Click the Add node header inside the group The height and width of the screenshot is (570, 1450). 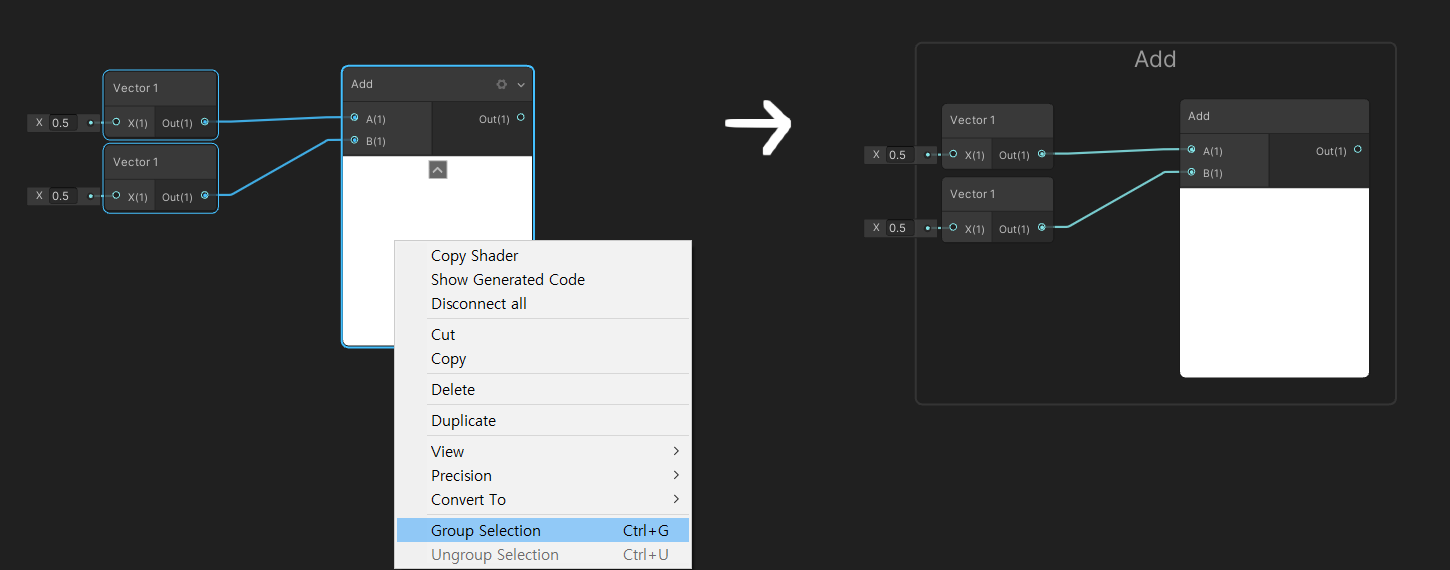[1274, 117]
